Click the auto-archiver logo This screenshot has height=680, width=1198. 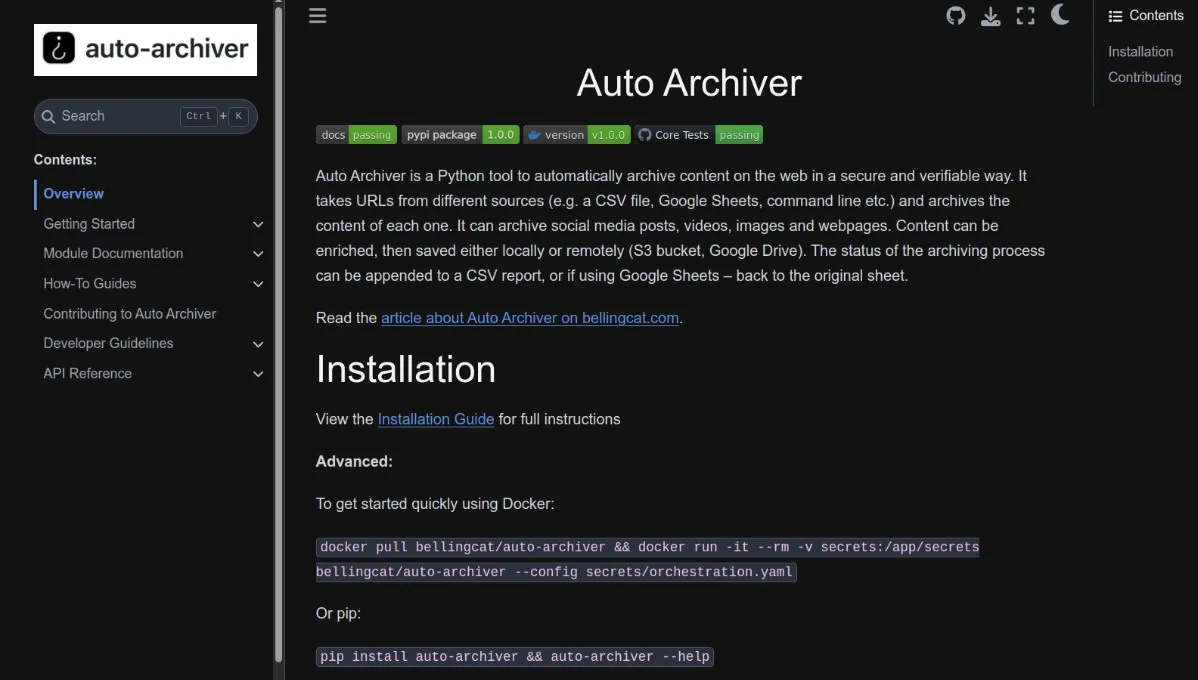145,50
